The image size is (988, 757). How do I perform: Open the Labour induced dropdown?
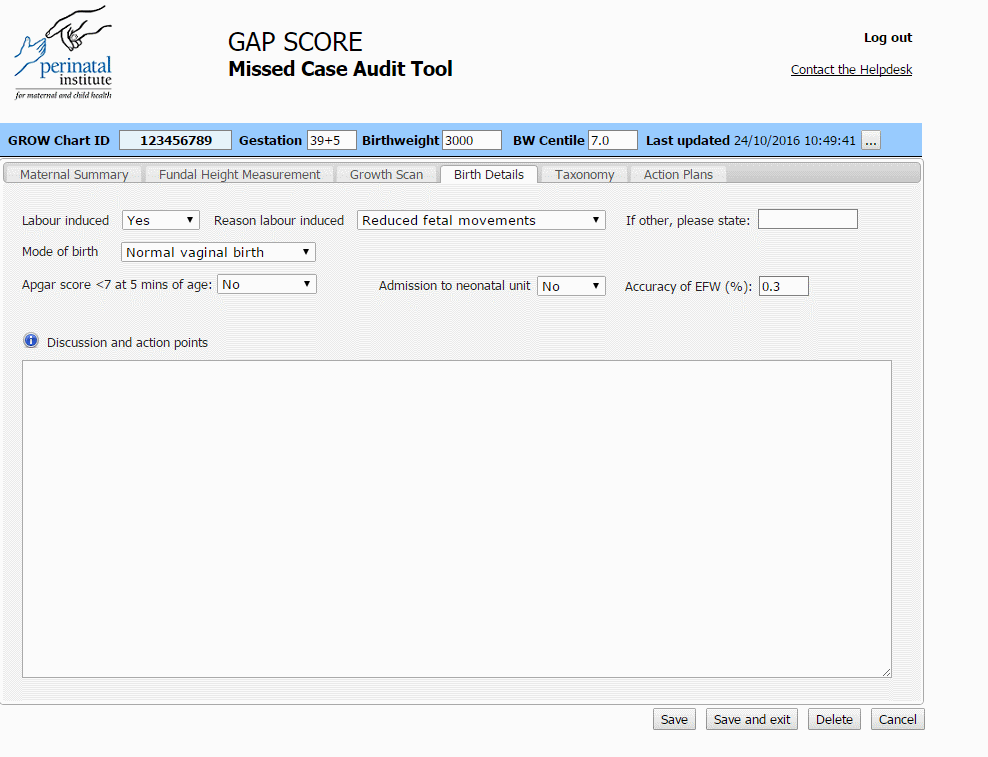pos(160,220)
